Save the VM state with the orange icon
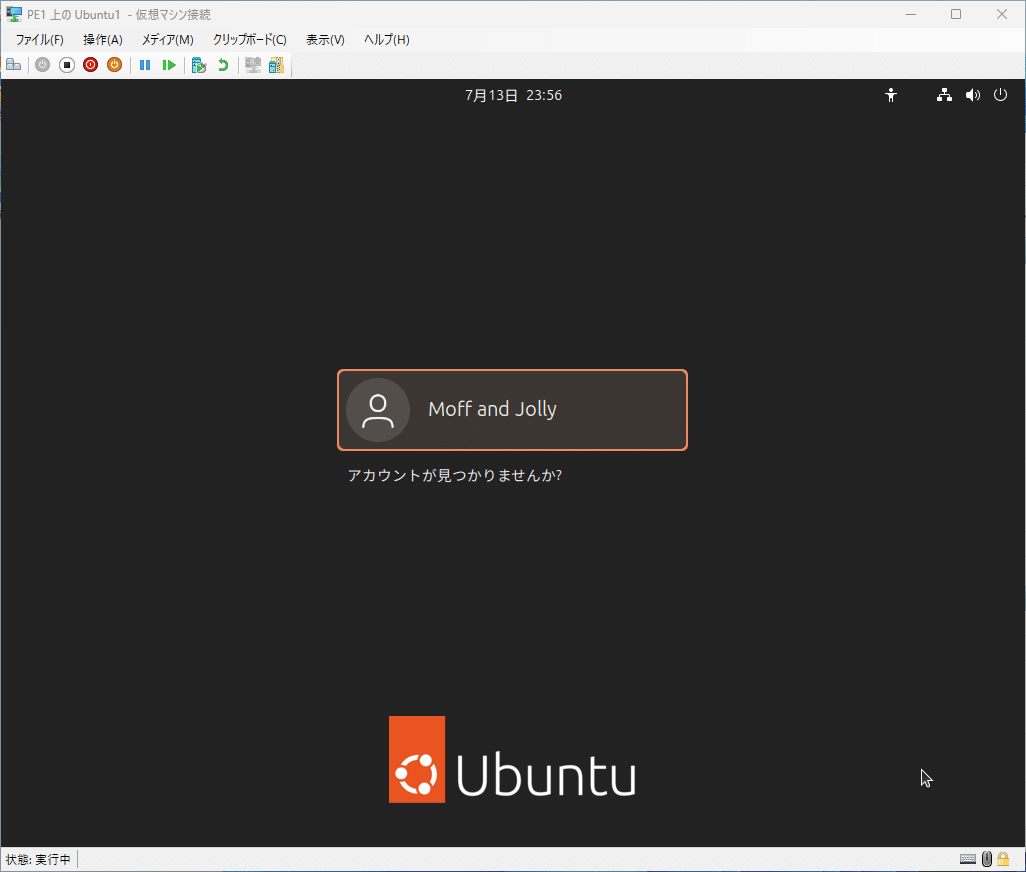Screen dimensions: 1026x872 pos(115,65)
